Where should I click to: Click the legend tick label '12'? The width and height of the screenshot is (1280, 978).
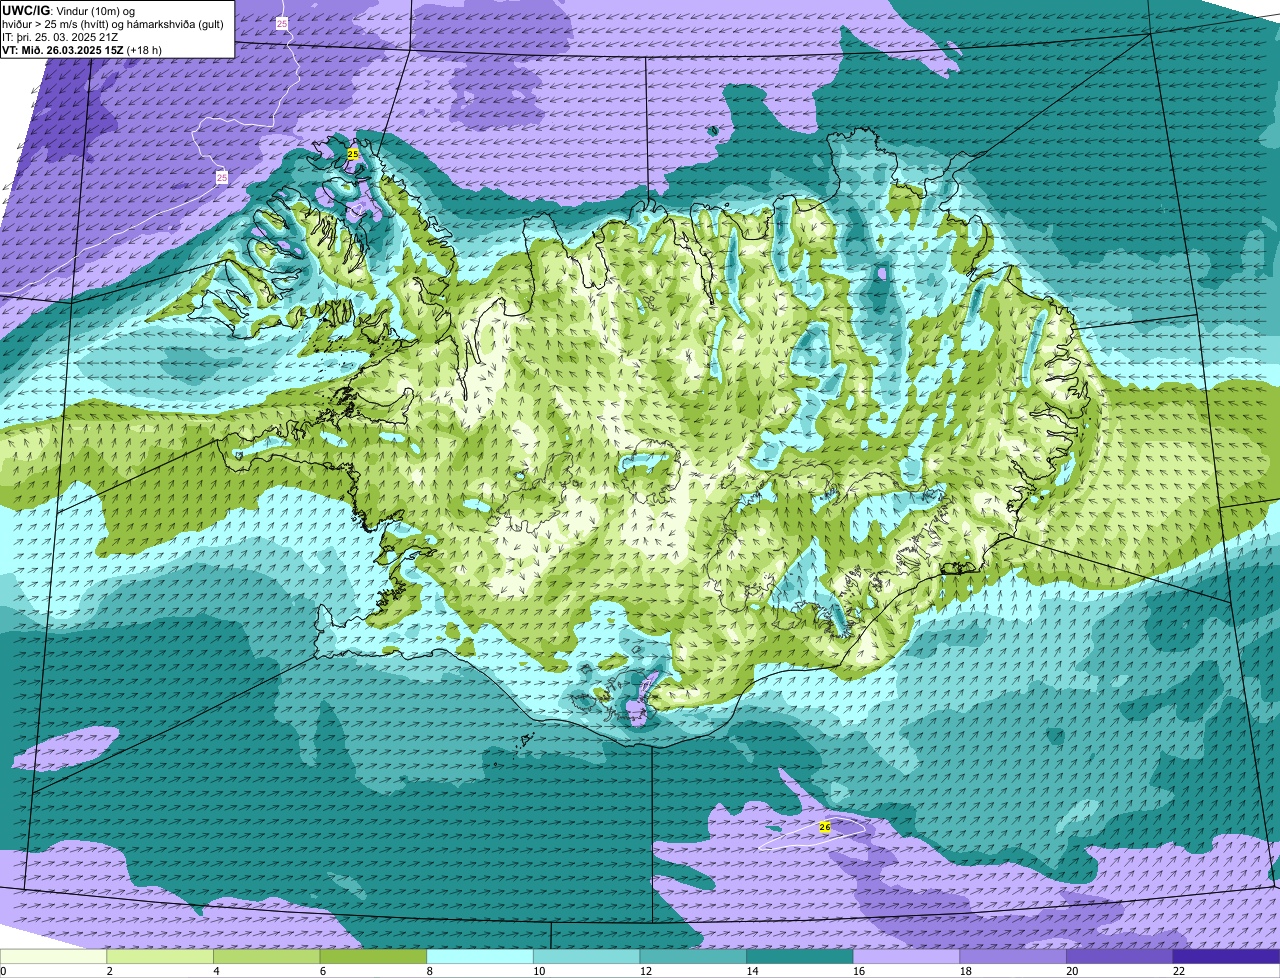tap(645, 971)
